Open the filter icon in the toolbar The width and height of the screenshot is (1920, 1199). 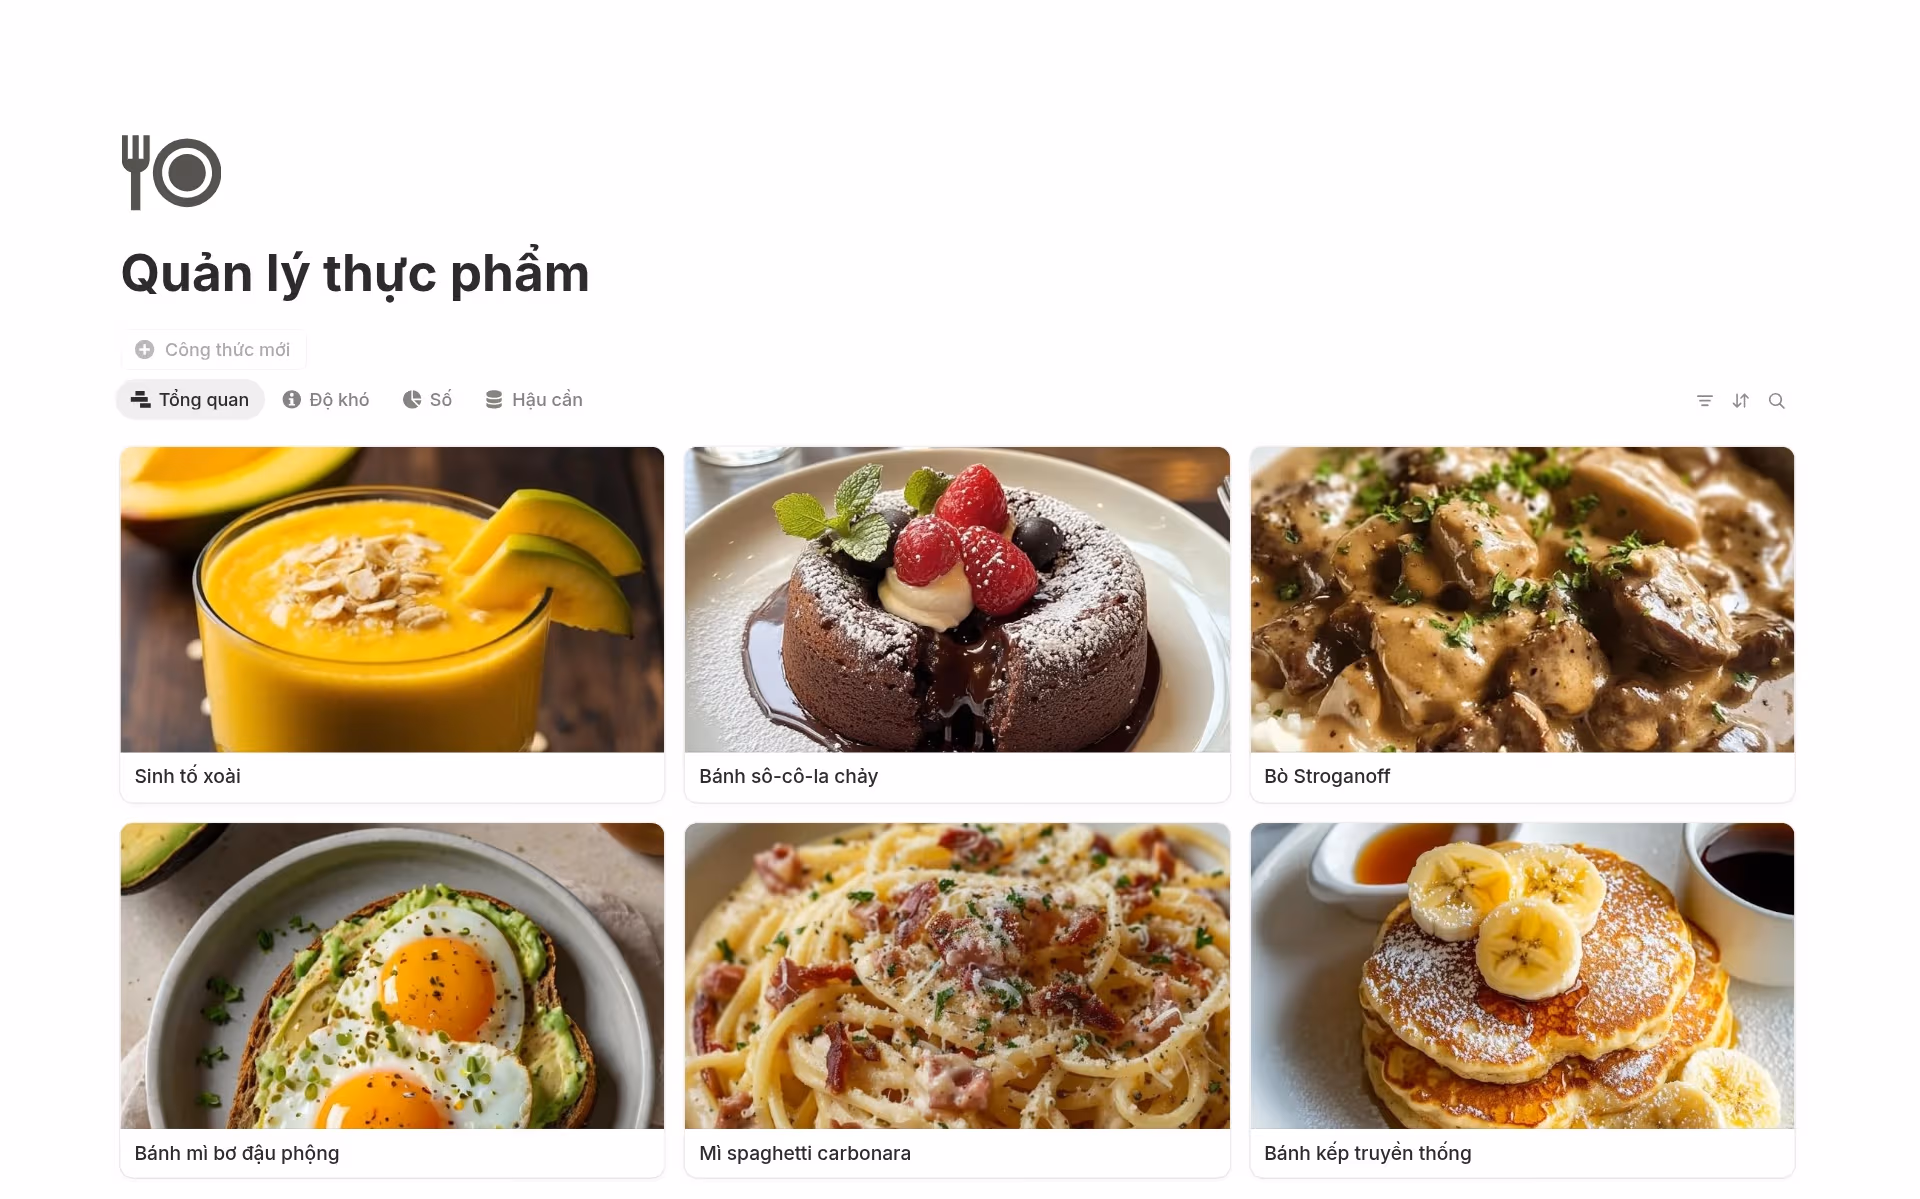[1705, 401]
